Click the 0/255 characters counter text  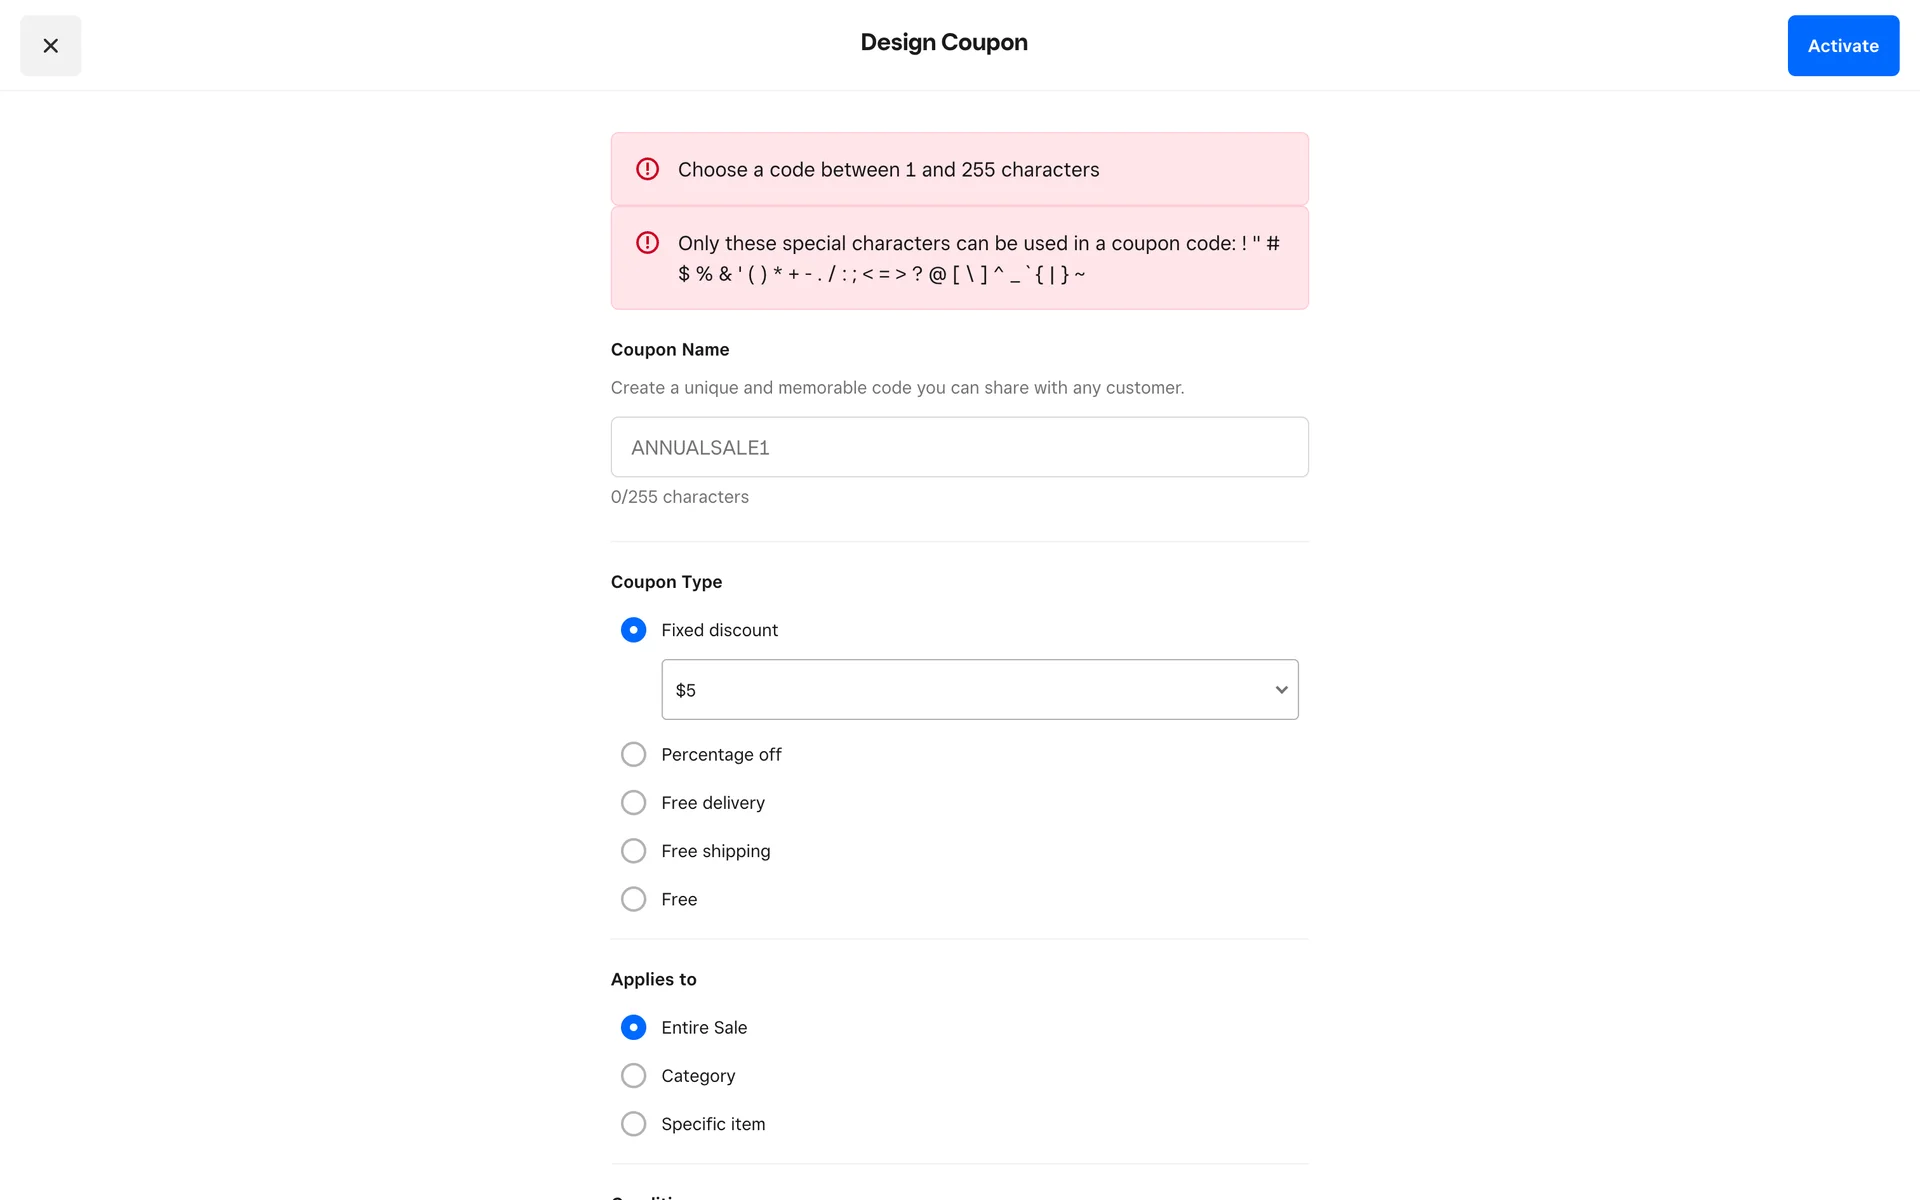[x=680, y=497]
